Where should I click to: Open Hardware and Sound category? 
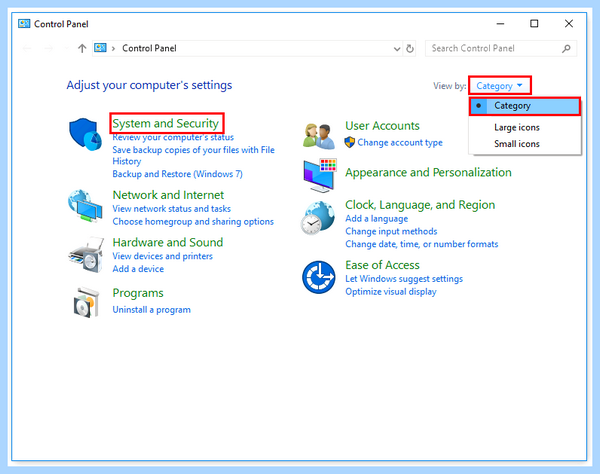point(168,243)
